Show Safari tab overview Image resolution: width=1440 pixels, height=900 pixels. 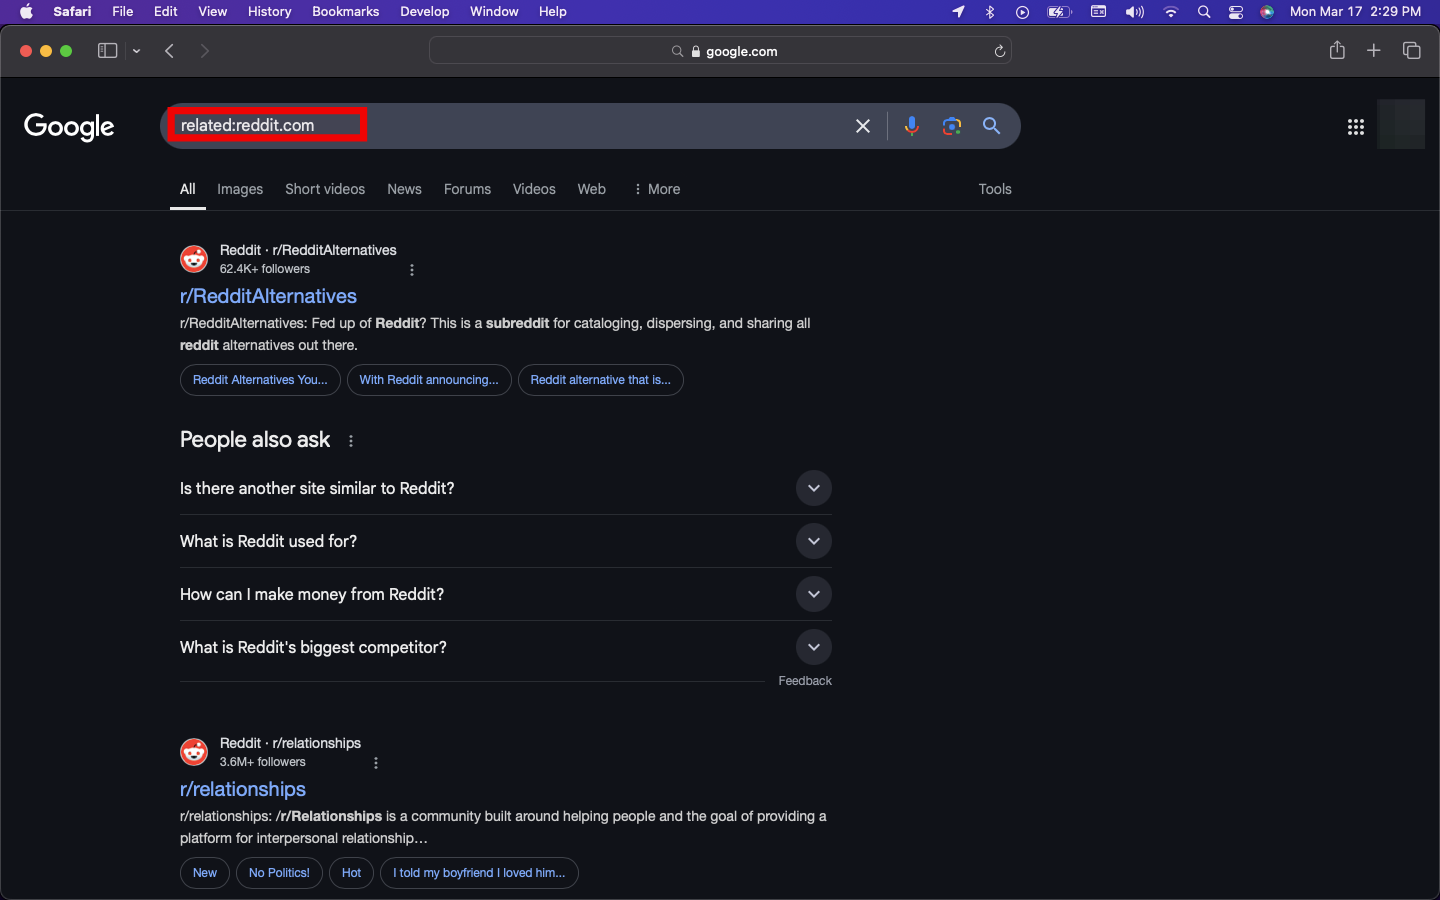[1411, 51]
